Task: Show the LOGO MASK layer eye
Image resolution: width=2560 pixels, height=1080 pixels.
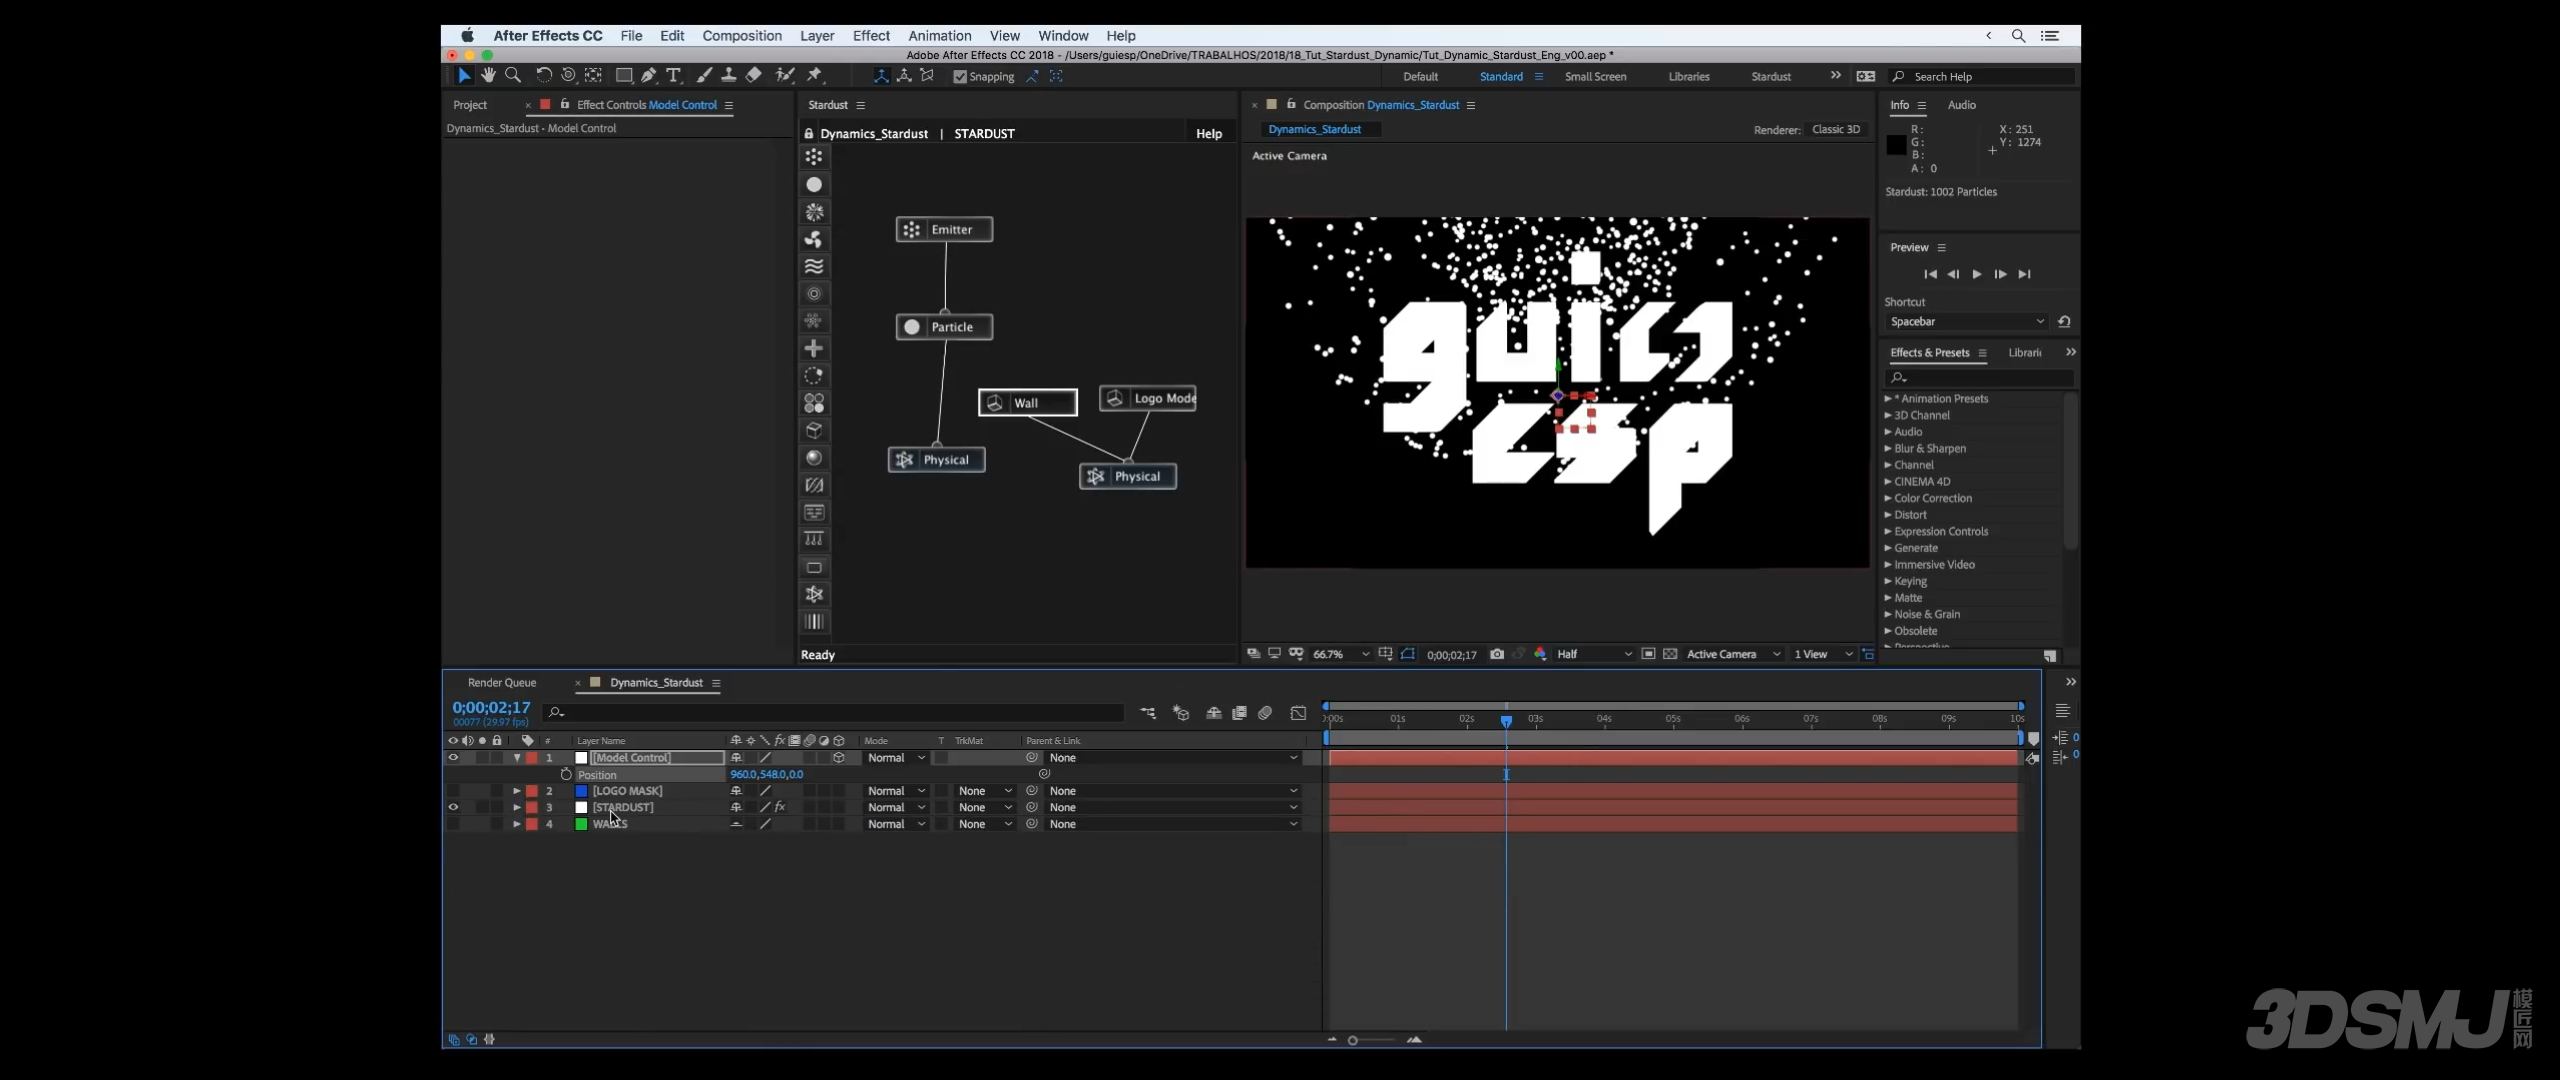Action: point(453,791)
